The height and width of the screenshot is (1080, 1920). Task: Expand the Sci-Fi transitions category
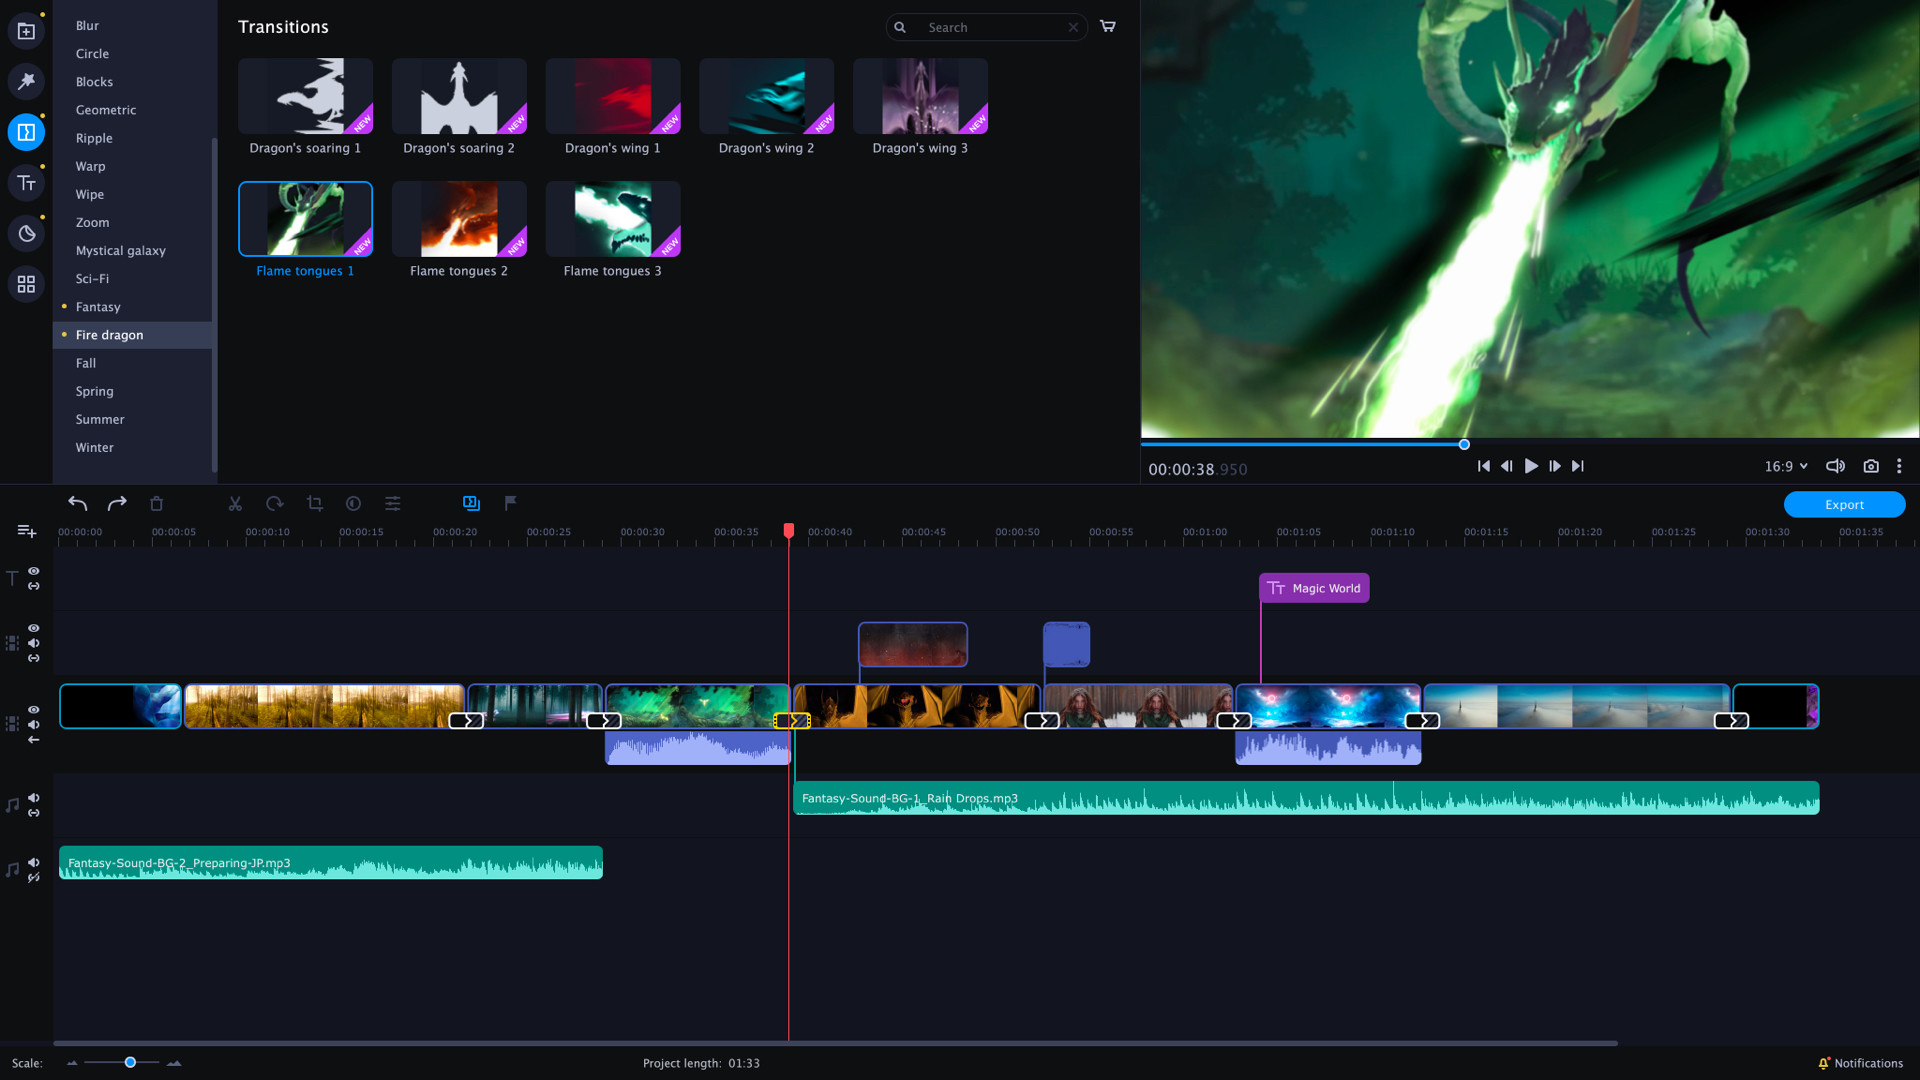click(x=91, y=278)
